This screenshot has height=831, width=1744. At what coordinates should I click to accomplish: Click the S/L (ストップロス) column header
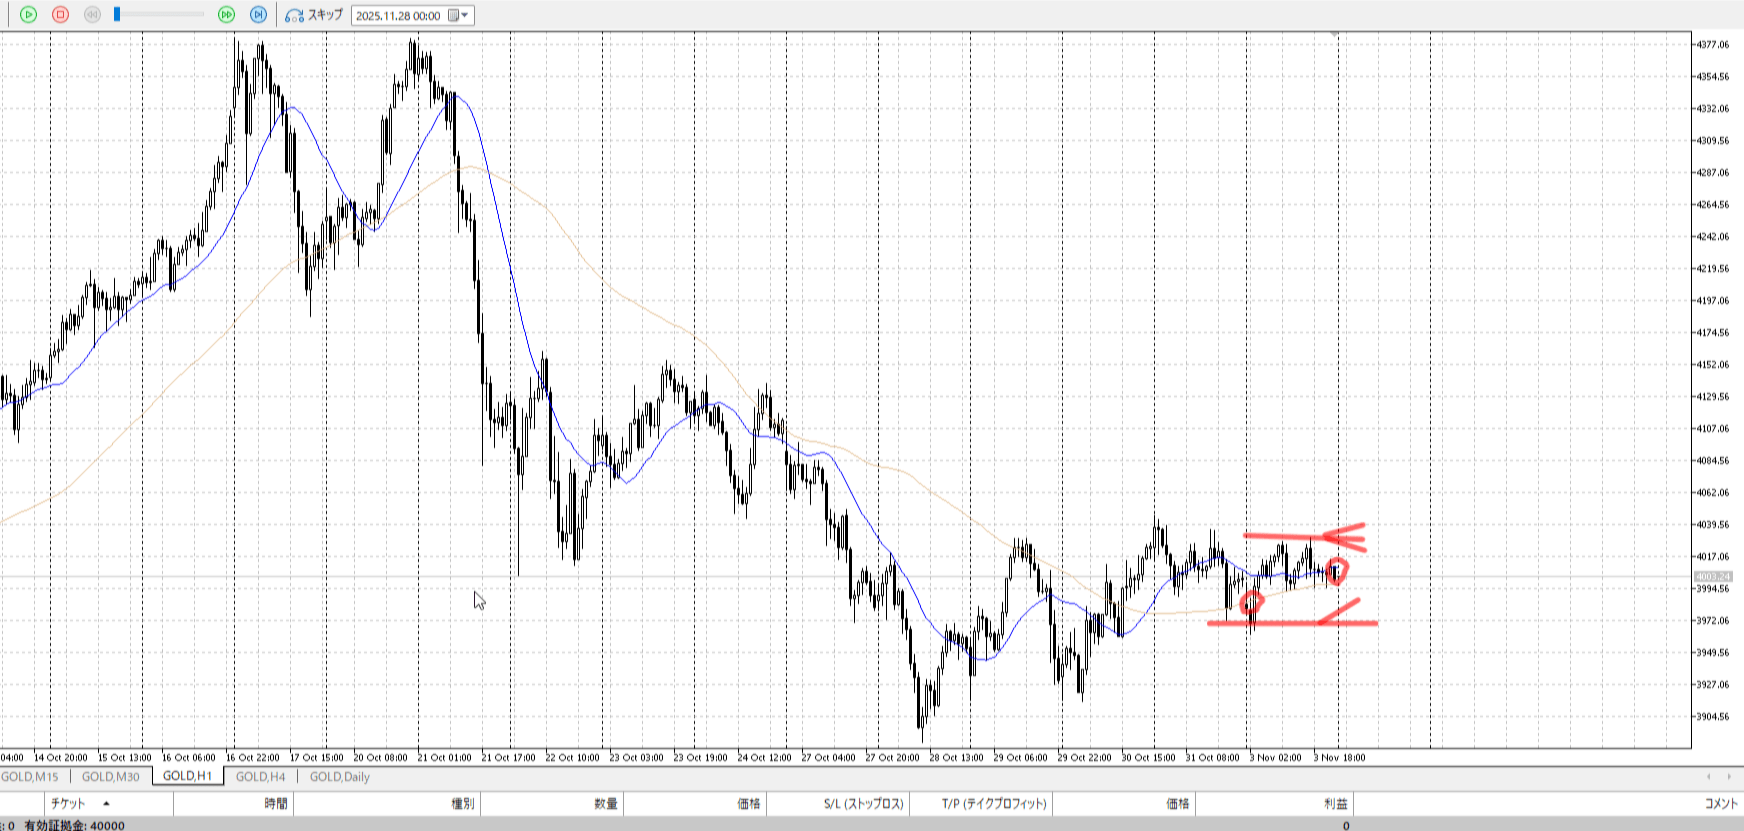[863, 803]
